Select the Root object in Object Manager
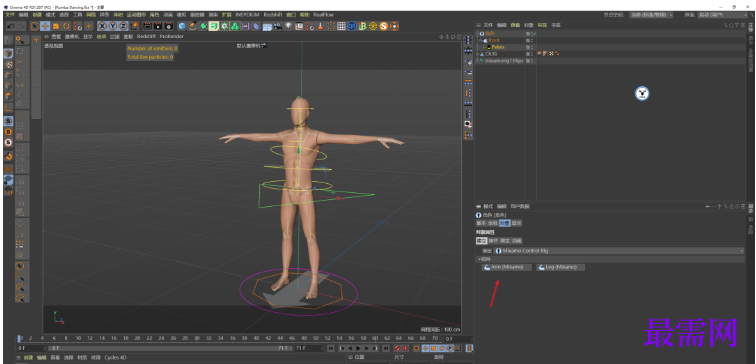This screenshot has height=364, width=756. click(494, 40)
